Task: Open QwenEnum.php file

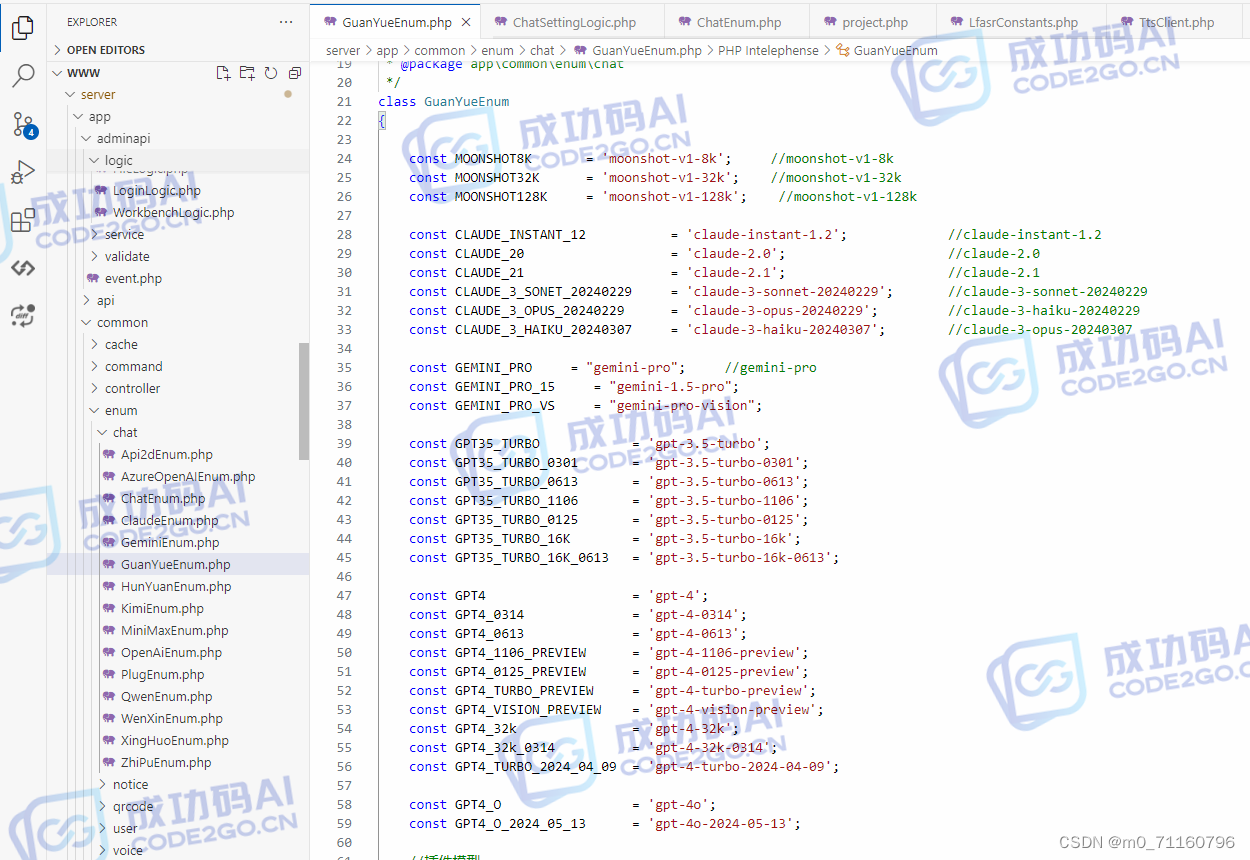Action: pyautogui.click(x=166, y=697)
